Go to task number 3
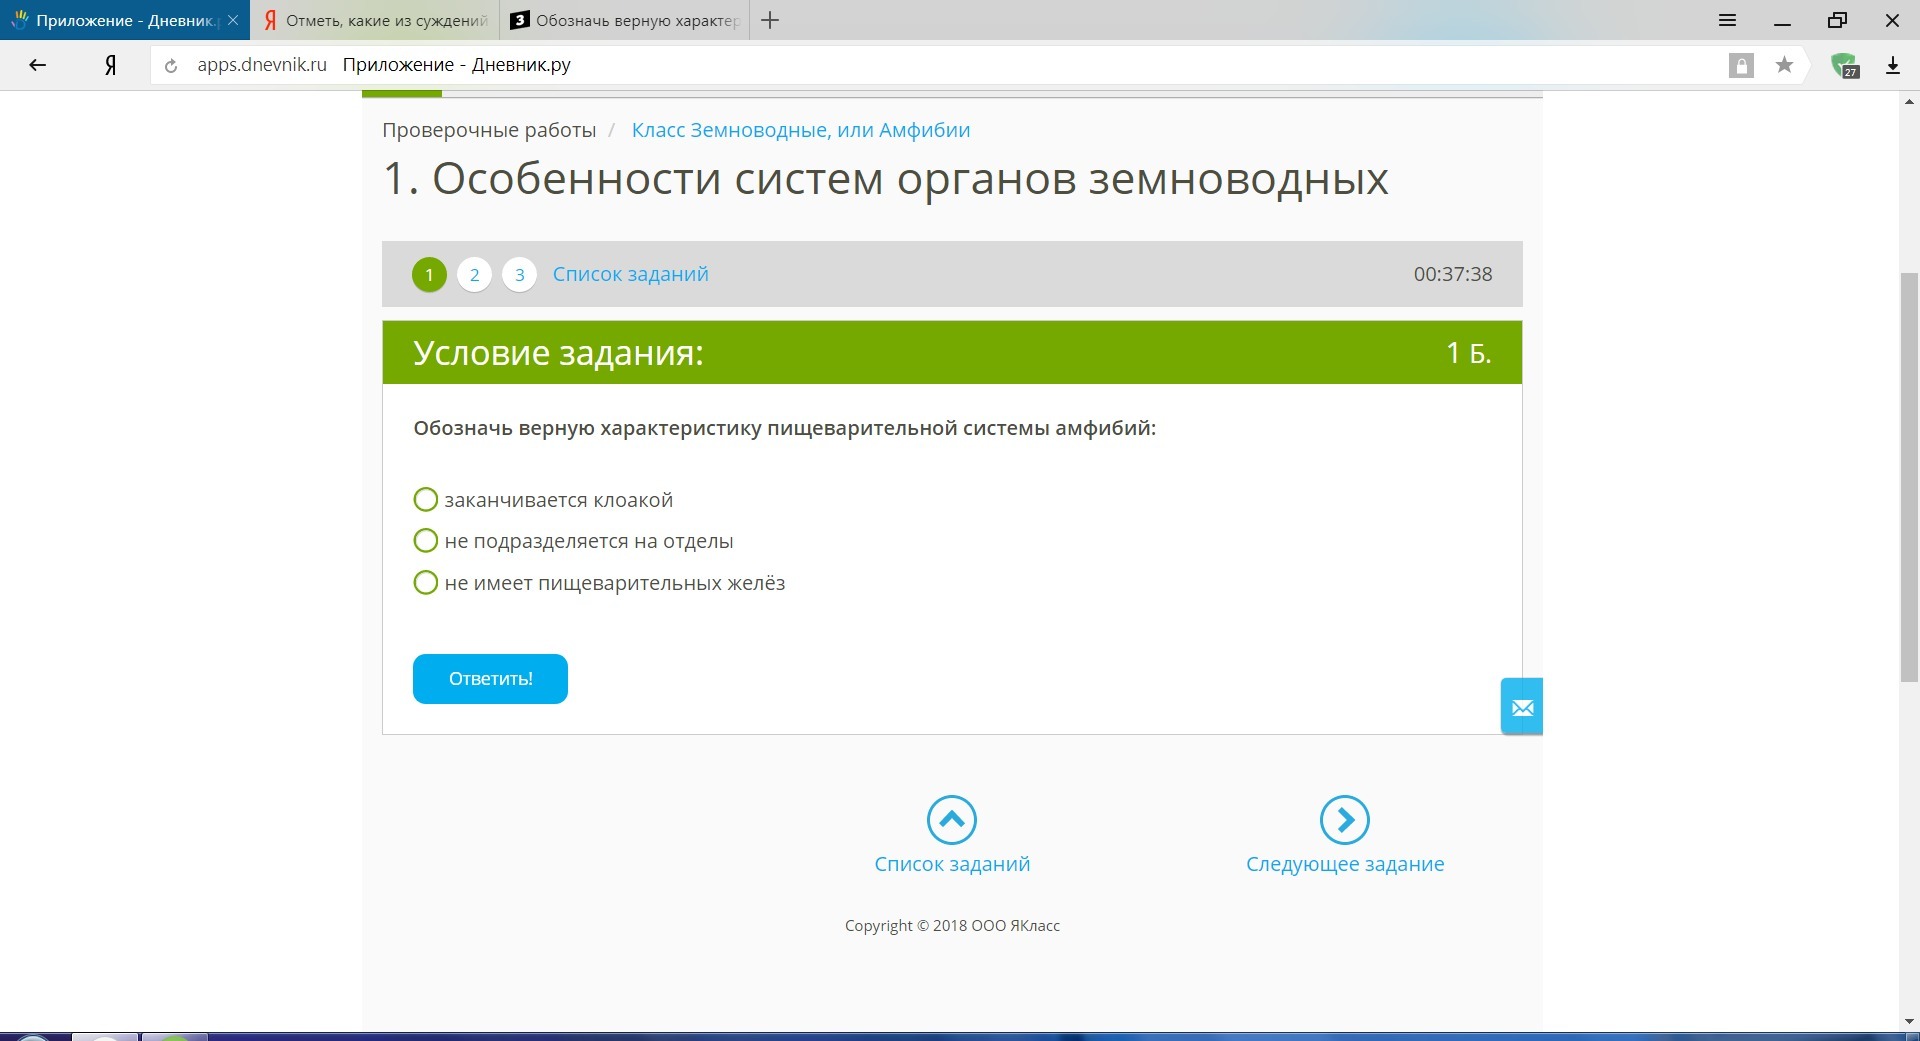The height and width of the screenshot is (1041, 1920). coord(519,274)
